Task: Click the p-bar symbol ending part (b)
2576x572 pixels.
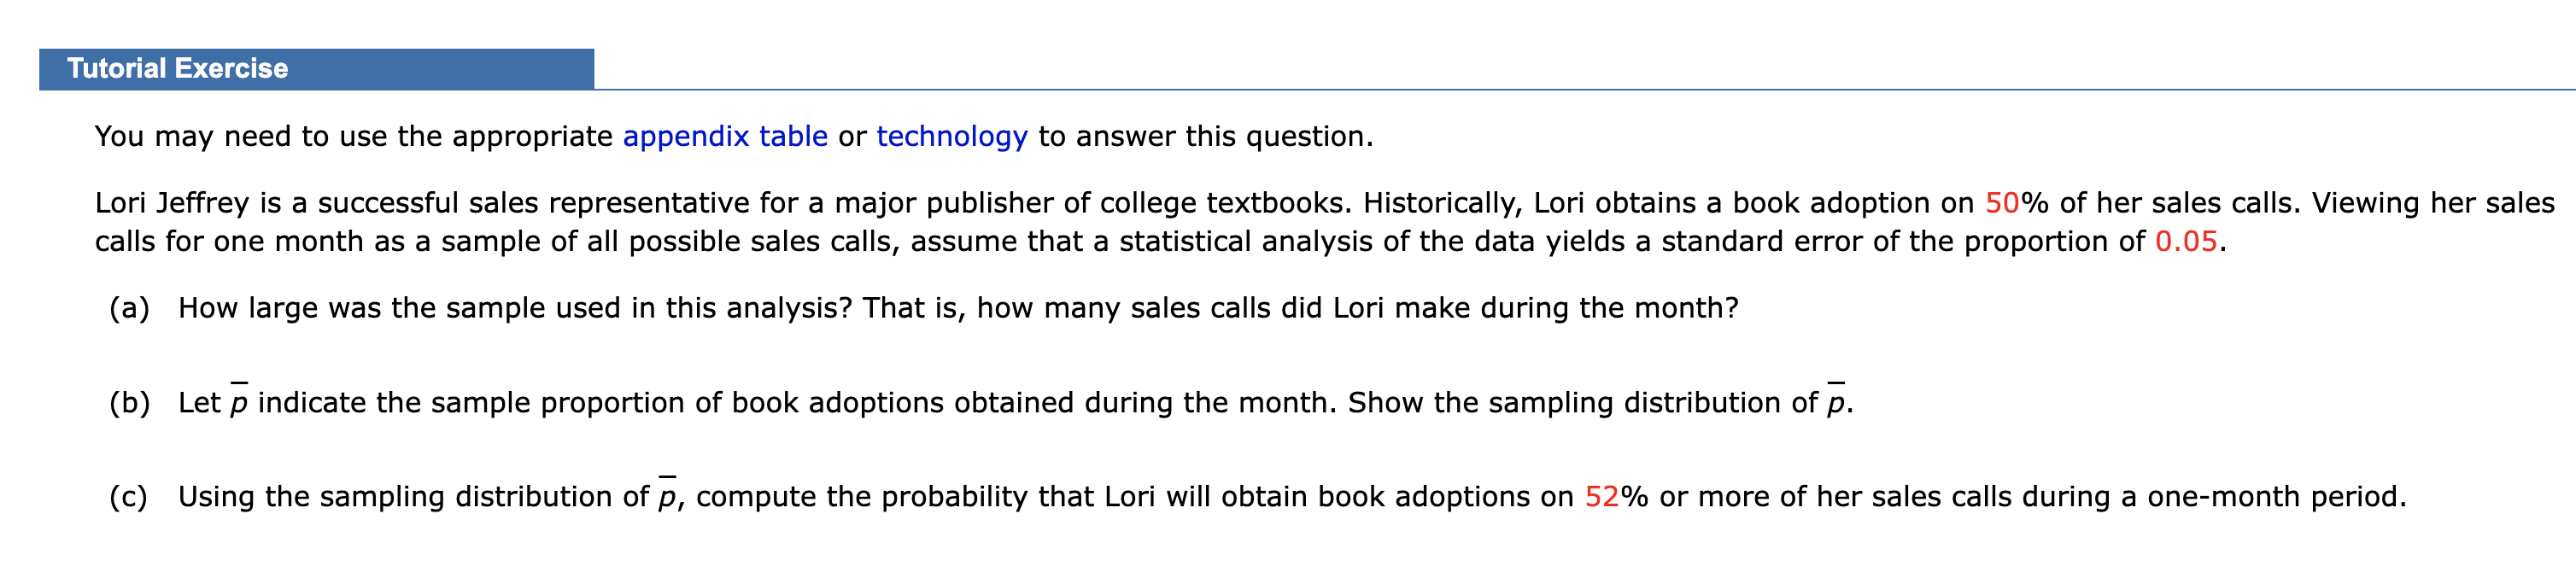Action: click(1836, 400)
